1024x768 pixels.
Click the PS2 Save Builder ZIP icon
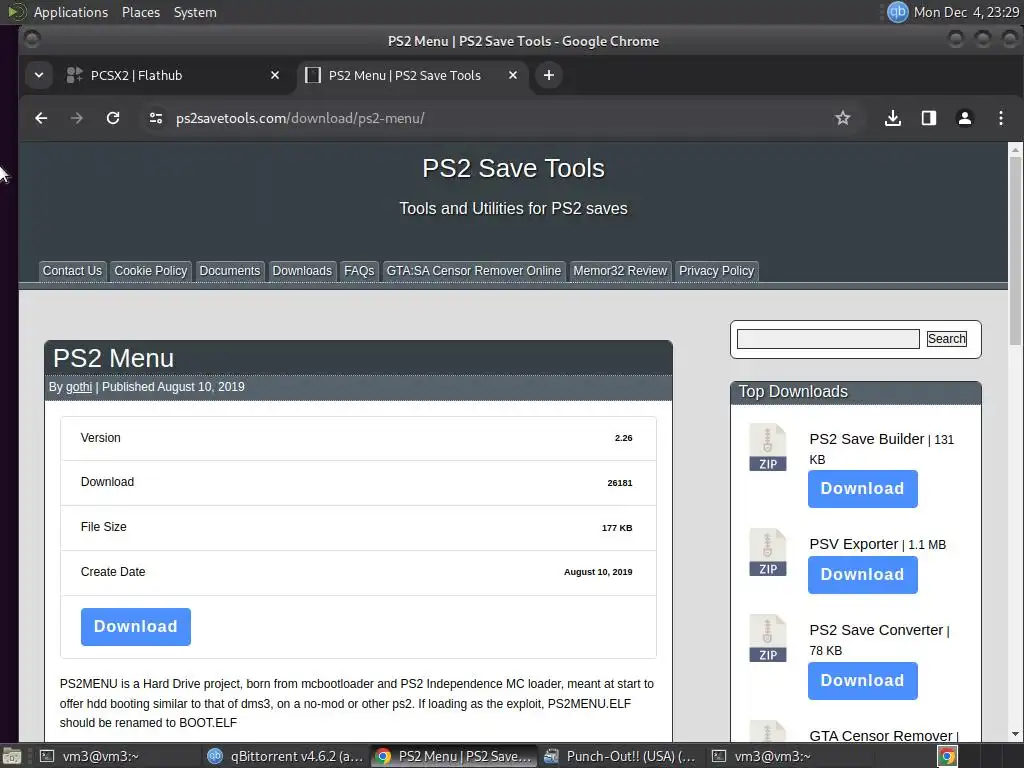(x=768, y=447)
